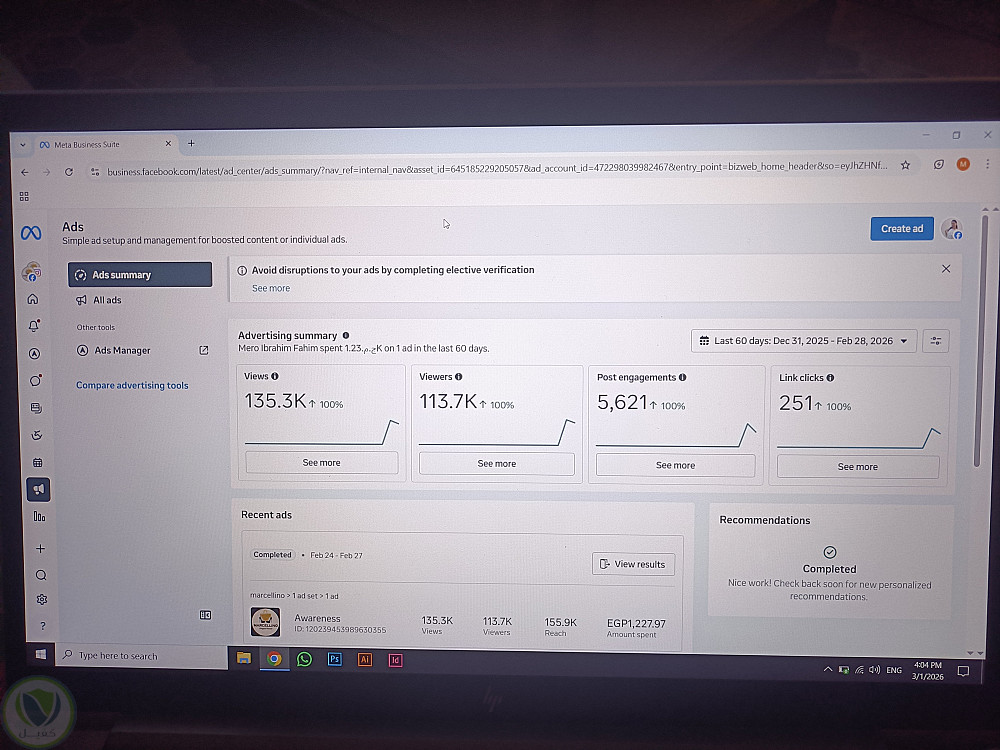The image size is (1000, 750).
Task: Open Photoshop from the taskbar
Action: coord(334,659)
